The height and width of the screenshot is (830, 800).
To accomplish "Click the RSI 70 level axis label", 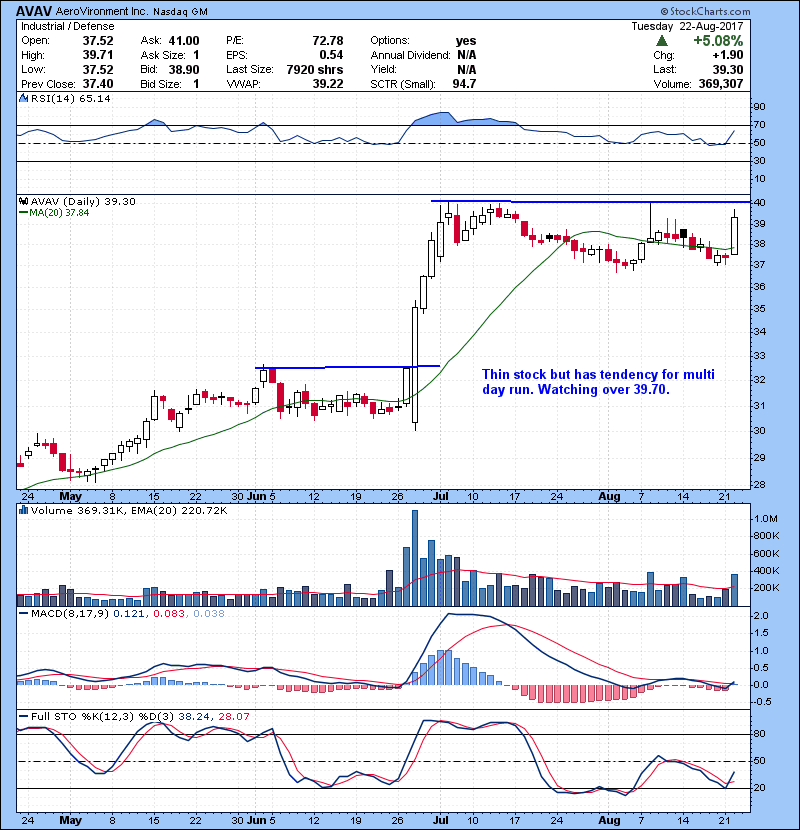I will (x=759, y=125).
